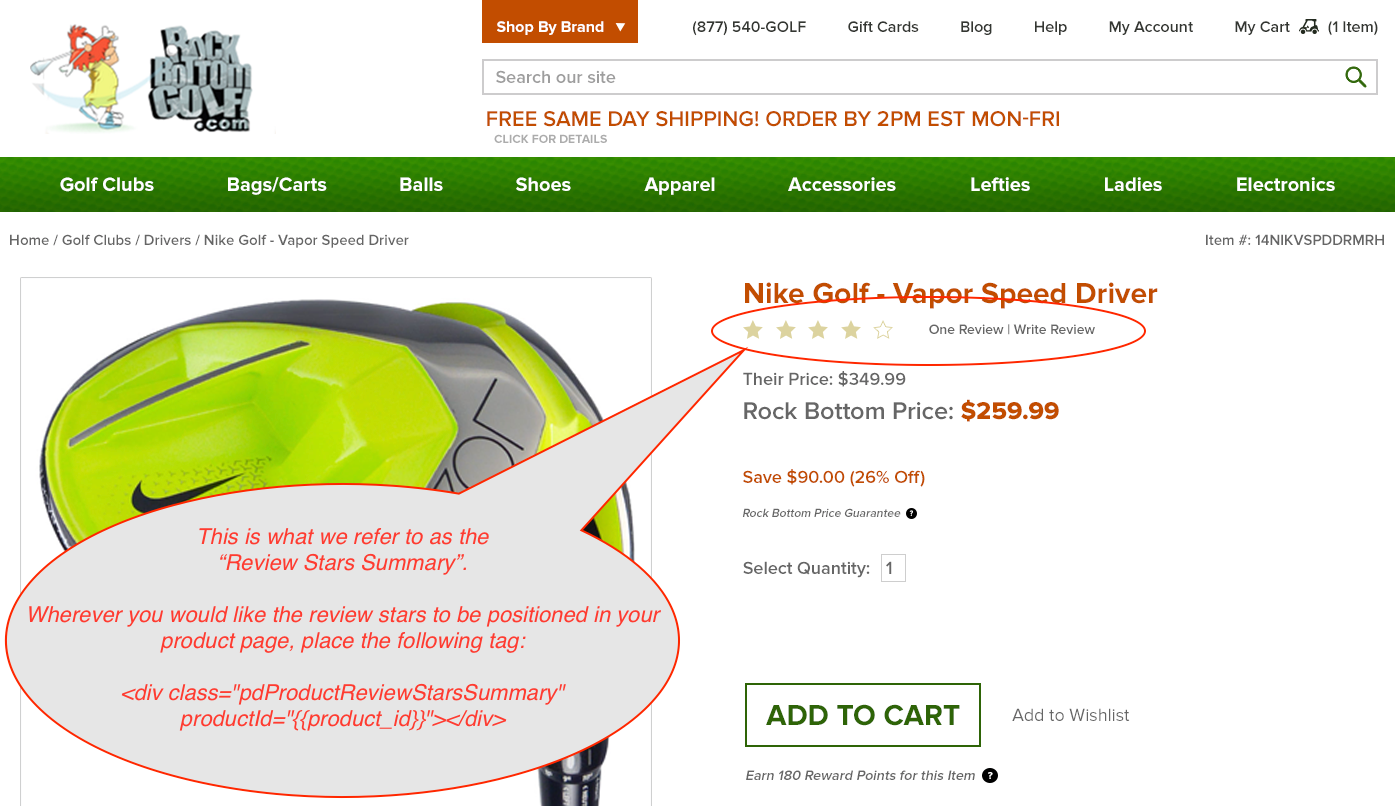Open the shopping cart icon

pyautogui.click(x=1308, y=27)
